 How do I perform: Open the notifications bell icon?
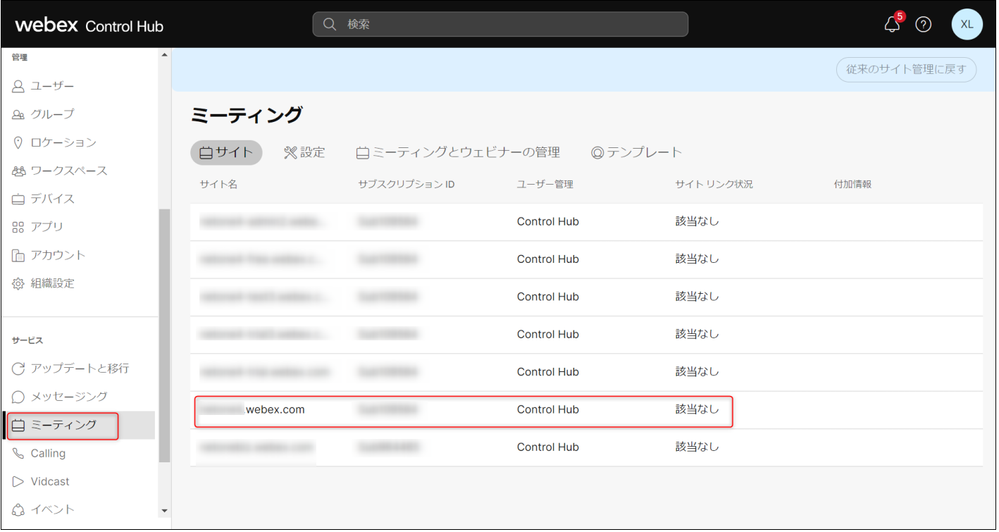point(892,24)
